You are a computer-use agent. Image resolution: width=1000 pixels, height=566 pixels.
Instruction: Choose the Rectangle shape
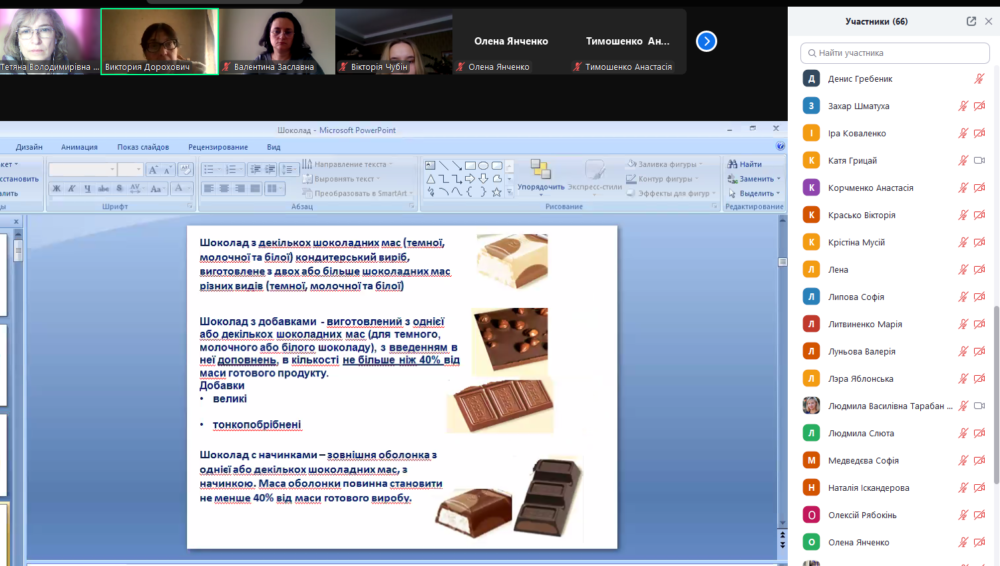pos(470,165)
